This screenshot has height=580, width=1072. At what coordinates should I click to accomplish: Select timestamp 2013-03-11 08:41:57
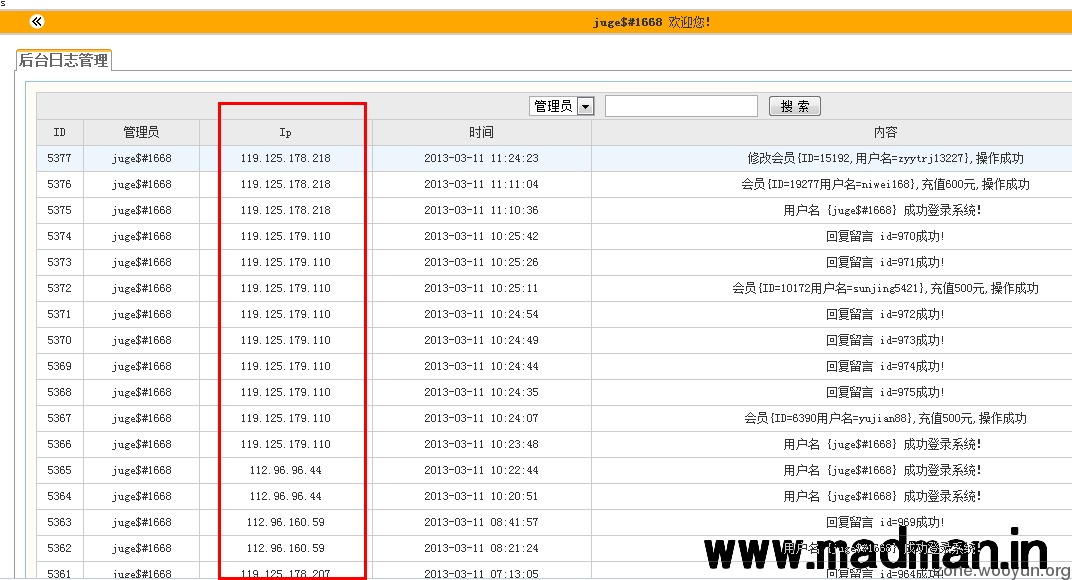click(x=481, y=522)
